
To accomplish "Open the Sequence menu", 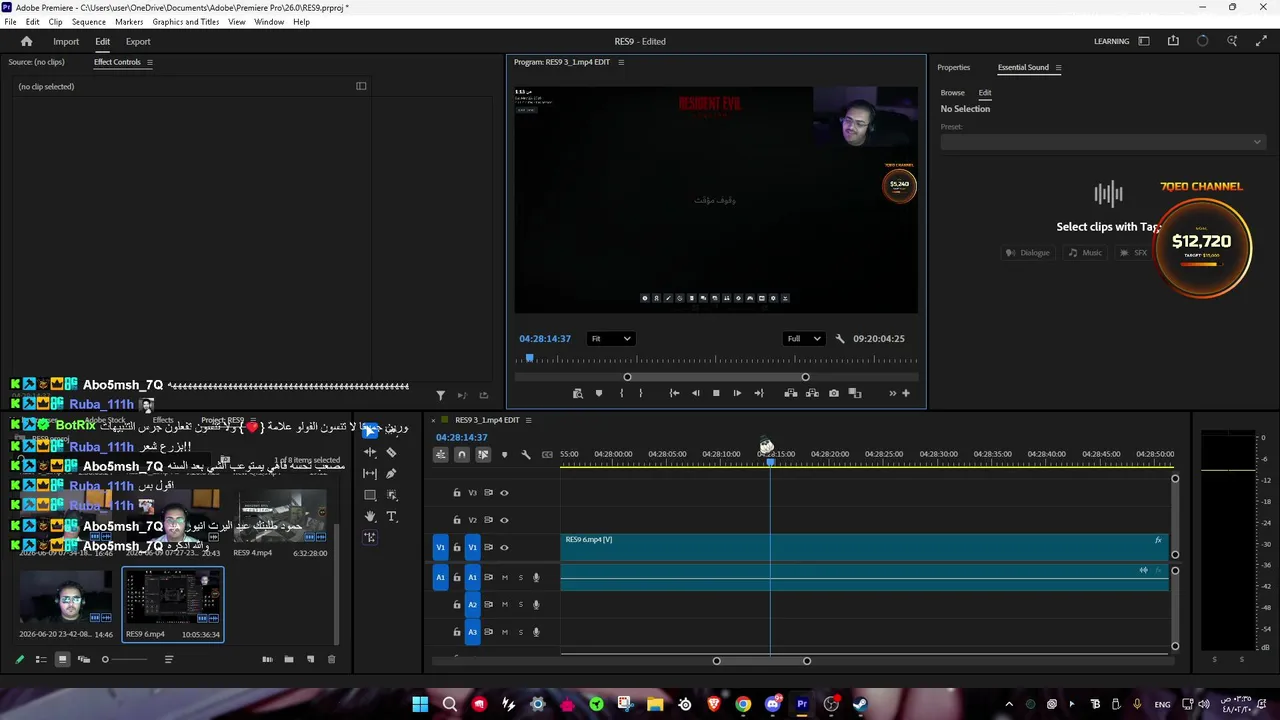I will click(x=88, y=22).
